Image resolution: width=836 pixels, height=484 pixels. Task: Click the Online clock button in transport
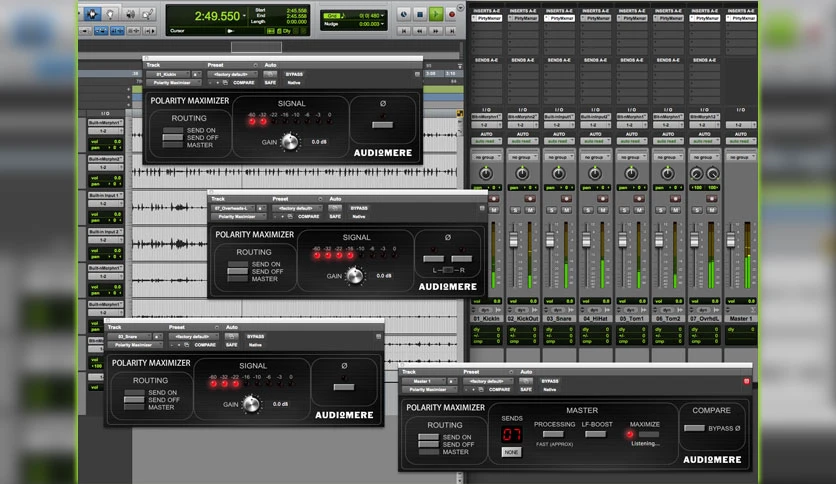click(x=404, y=14)
